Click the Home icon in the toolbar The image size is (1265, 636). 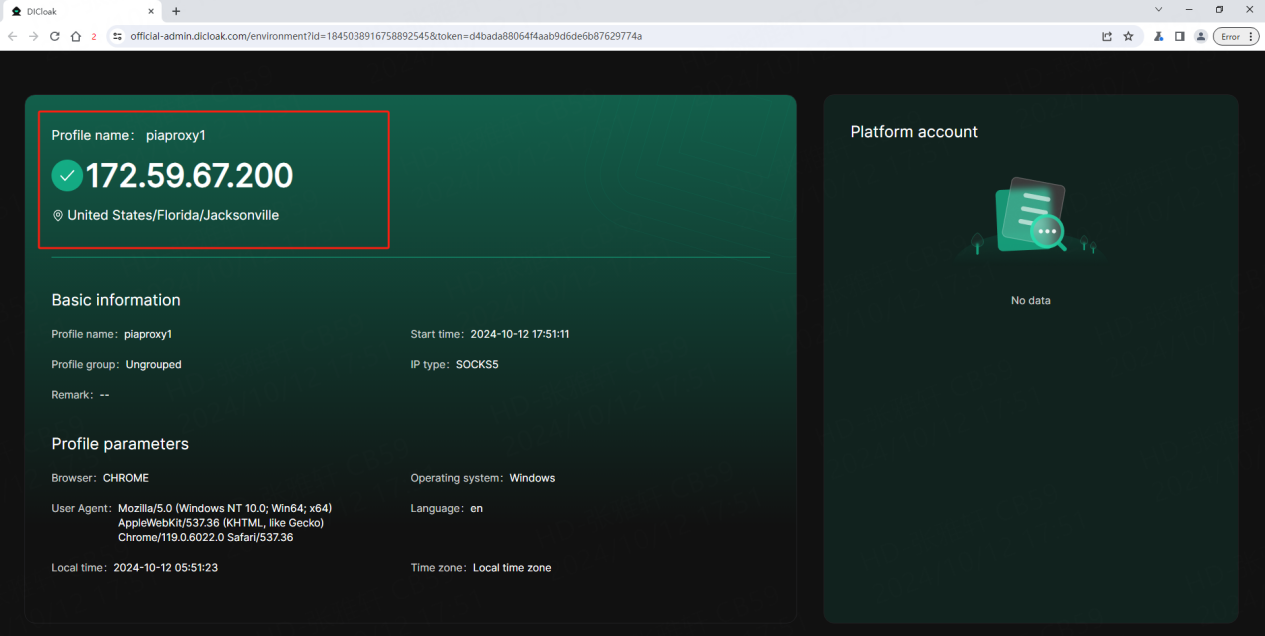75,36
